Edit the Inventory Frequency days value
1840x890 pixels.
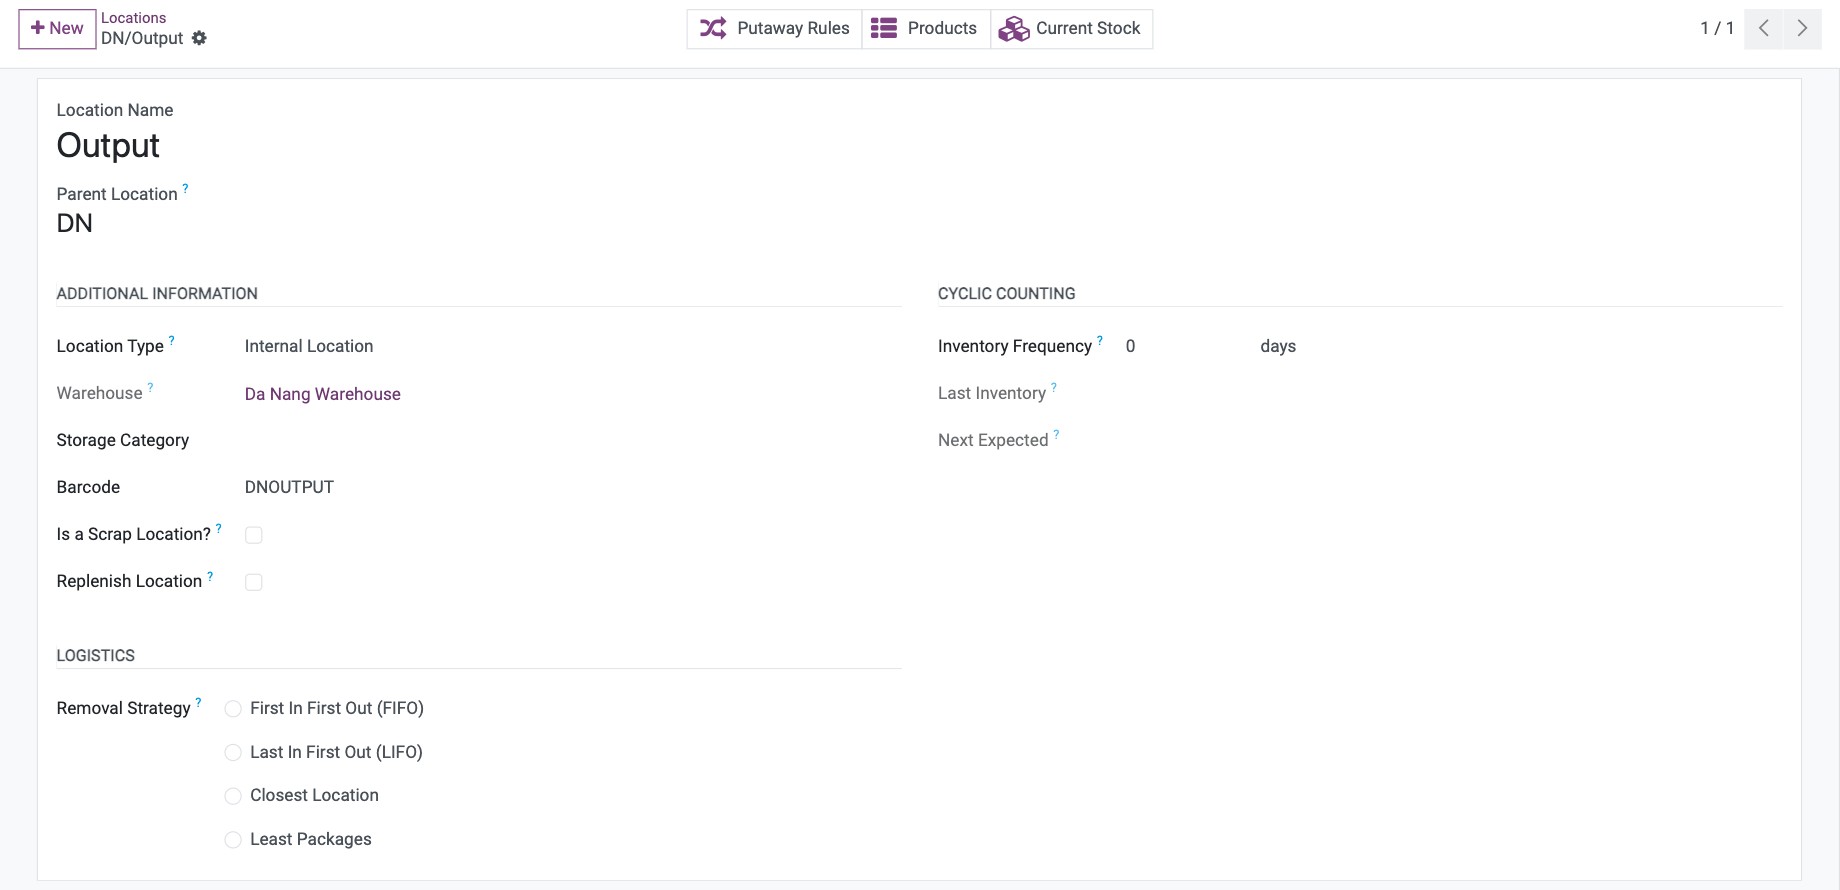coord(1186,346)
